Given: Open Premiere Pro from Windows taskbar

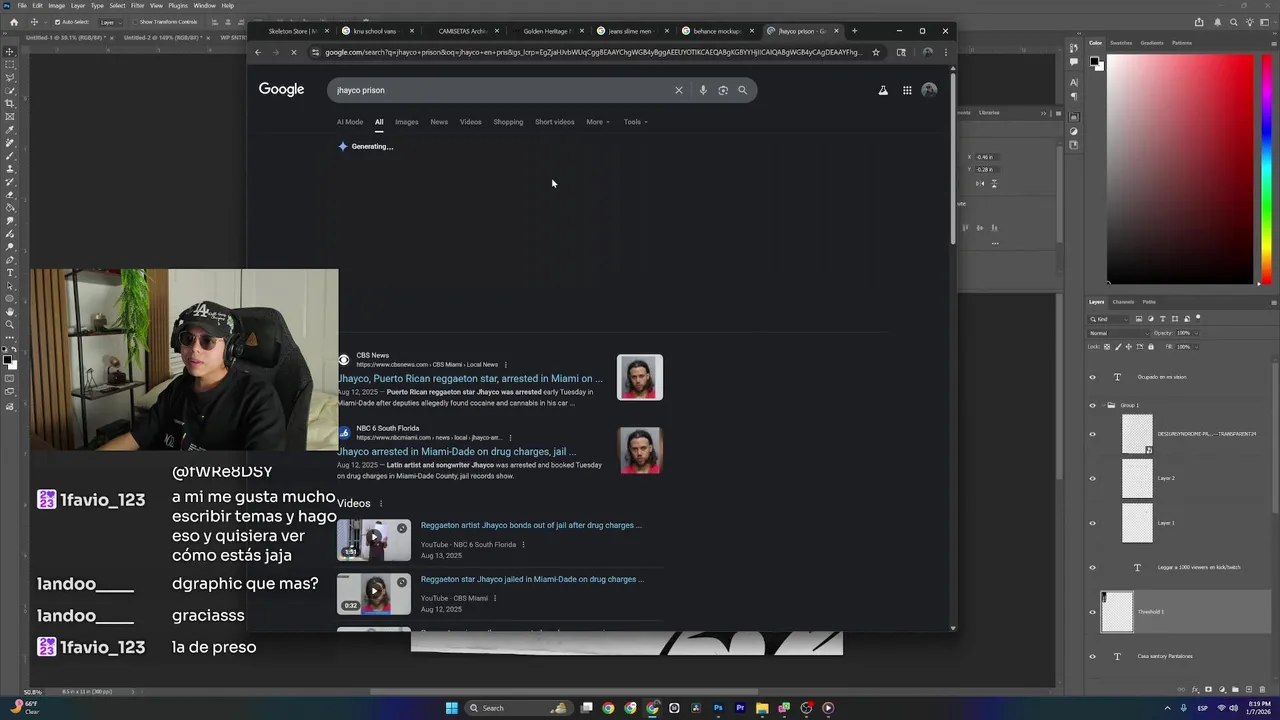Looking at the screenshot, I should 740,708.
